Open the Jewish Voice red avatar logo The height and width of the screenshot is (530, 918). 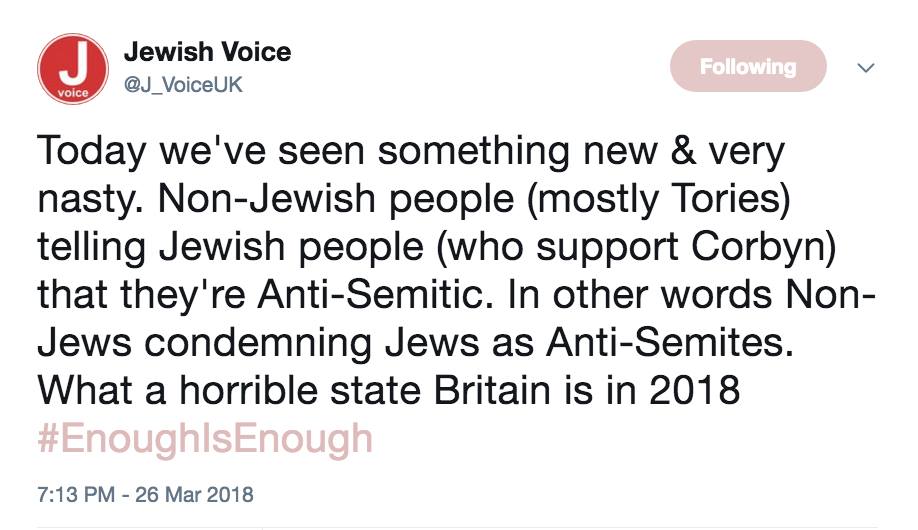(x=73, y=69)
